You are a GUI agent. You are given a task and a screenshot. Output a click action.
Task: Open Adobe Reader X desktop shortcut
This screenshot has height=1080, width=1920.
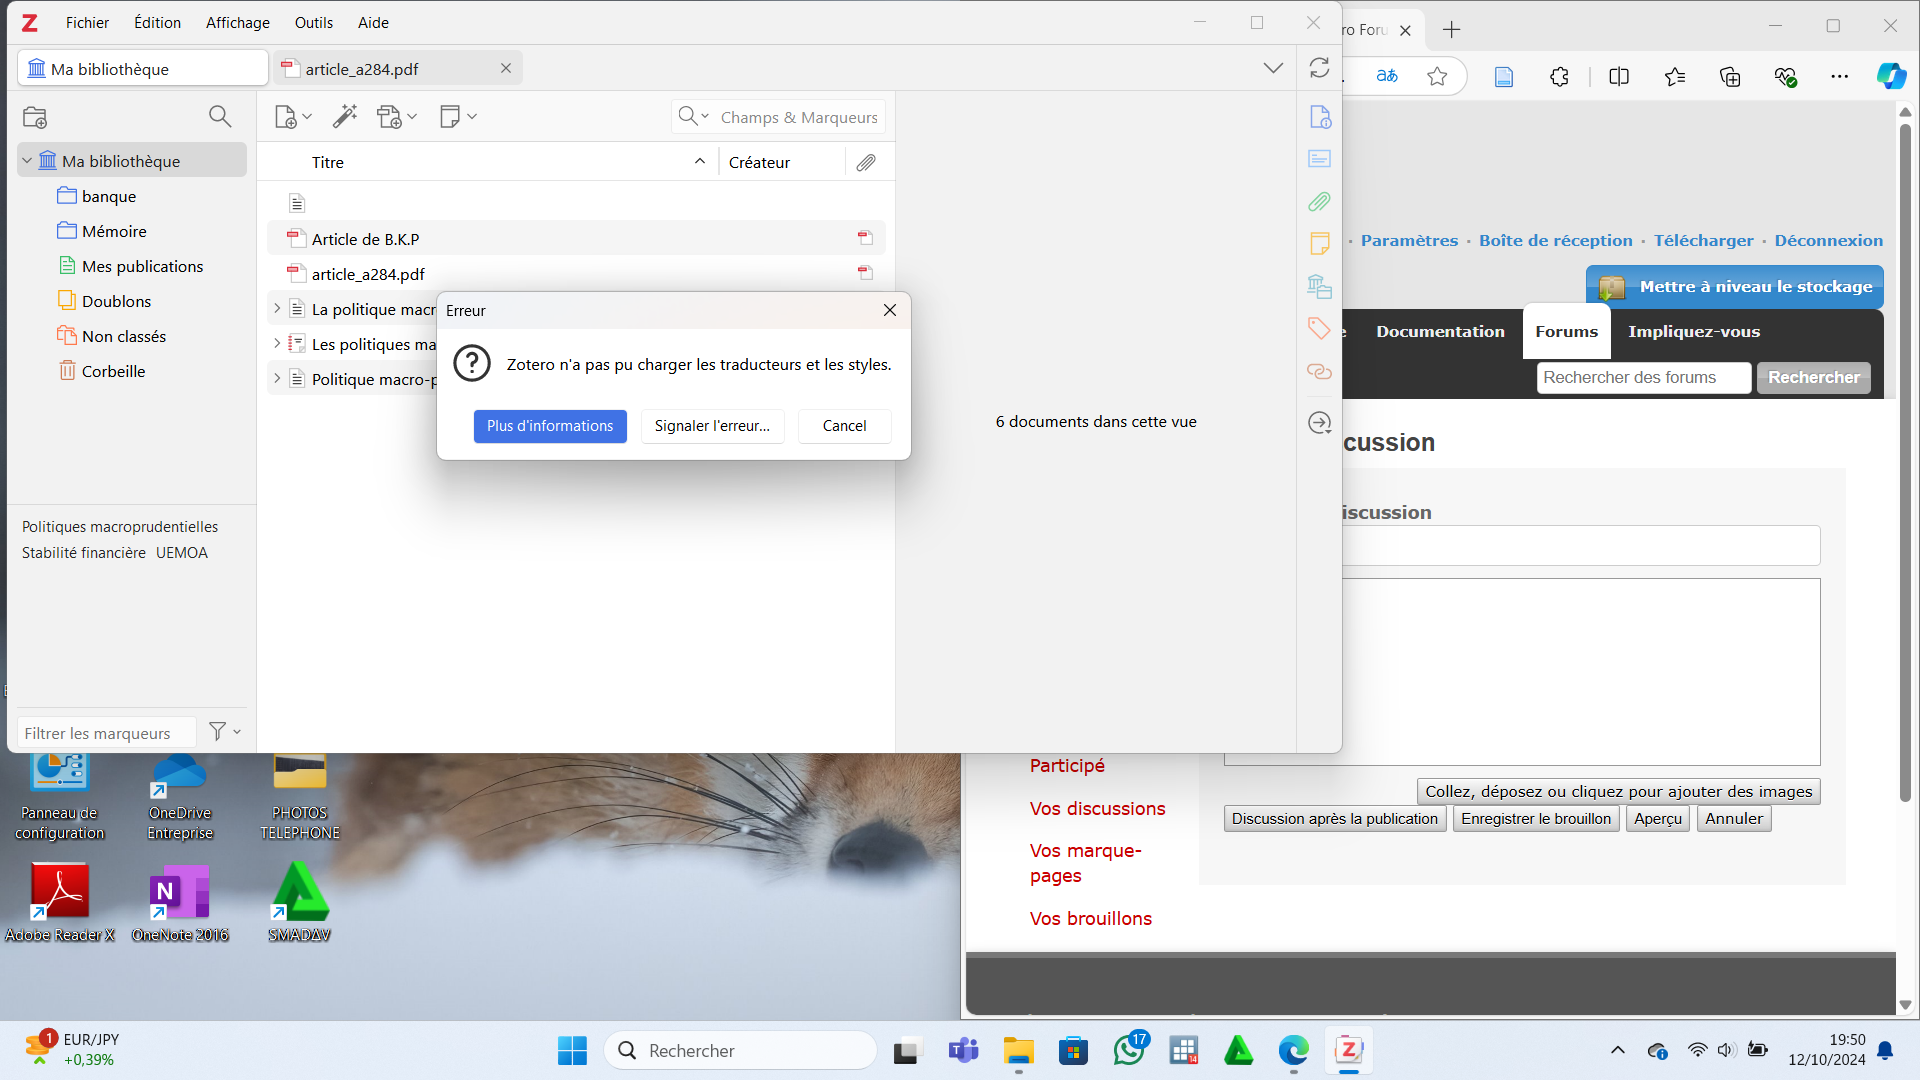pos(60,904)
